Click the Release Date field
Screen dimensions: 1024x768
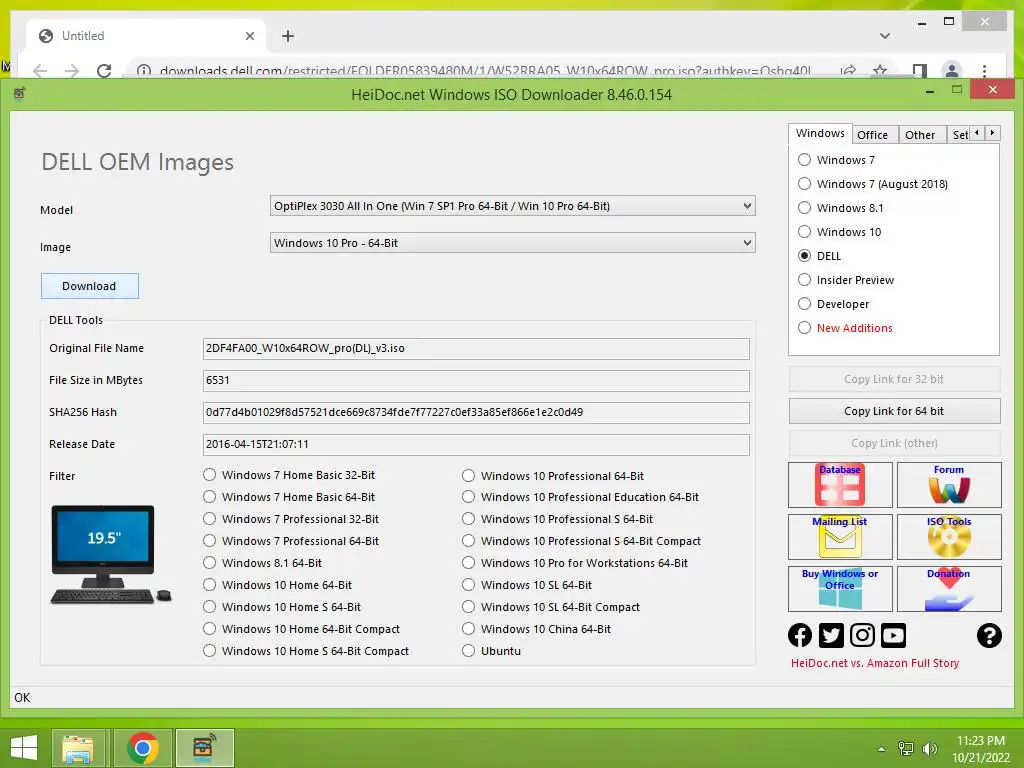(476, 444)
